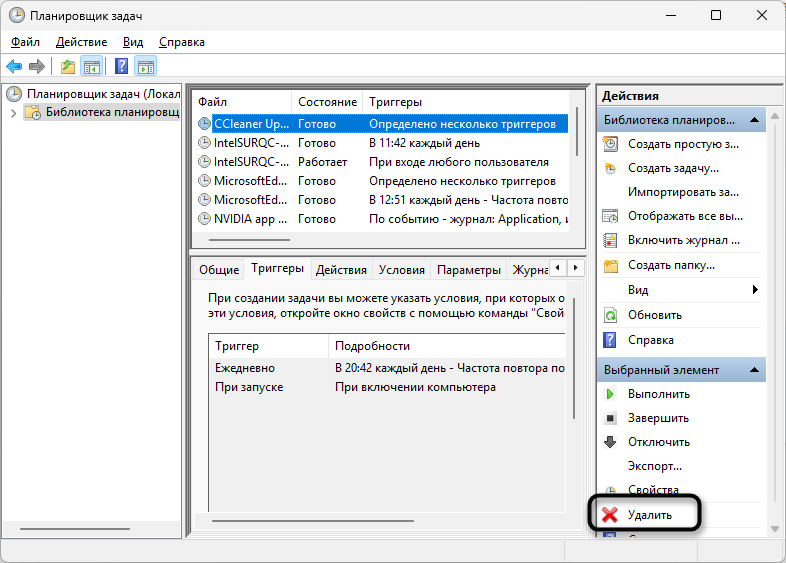Click the forward arrow toolbar icon
This screenshot has height=563, width=786.
pos(37,67)
